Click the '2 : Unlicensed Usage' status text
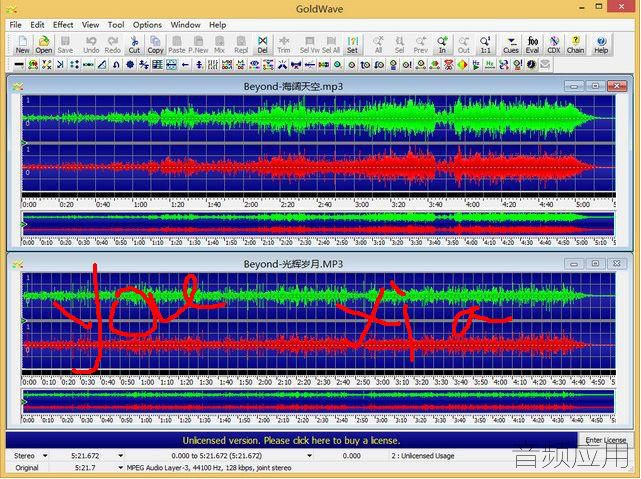The image size is (641, 479). click(423, 455)
